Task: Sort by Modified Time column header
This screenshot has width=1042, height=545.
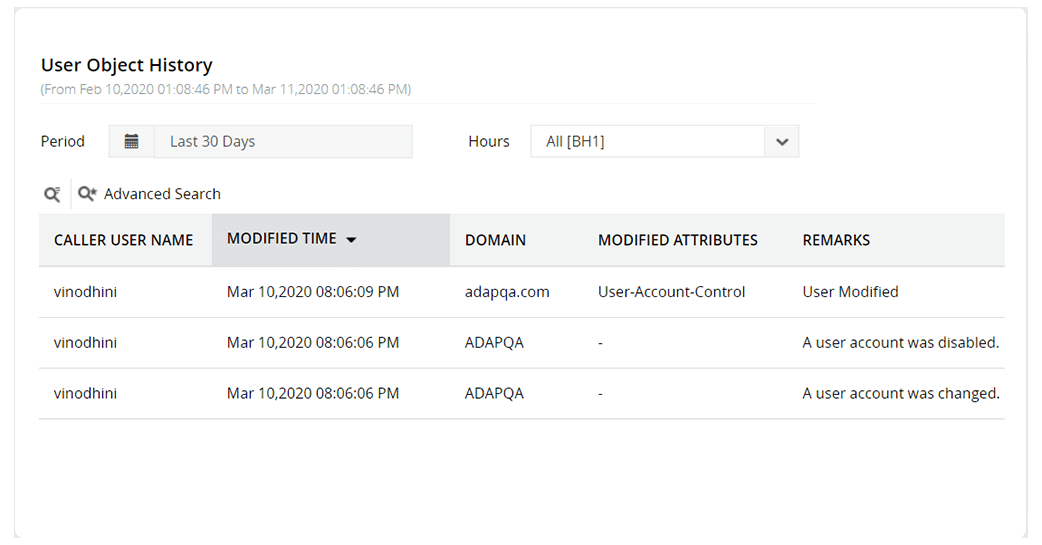Action: tap(282, 239)
